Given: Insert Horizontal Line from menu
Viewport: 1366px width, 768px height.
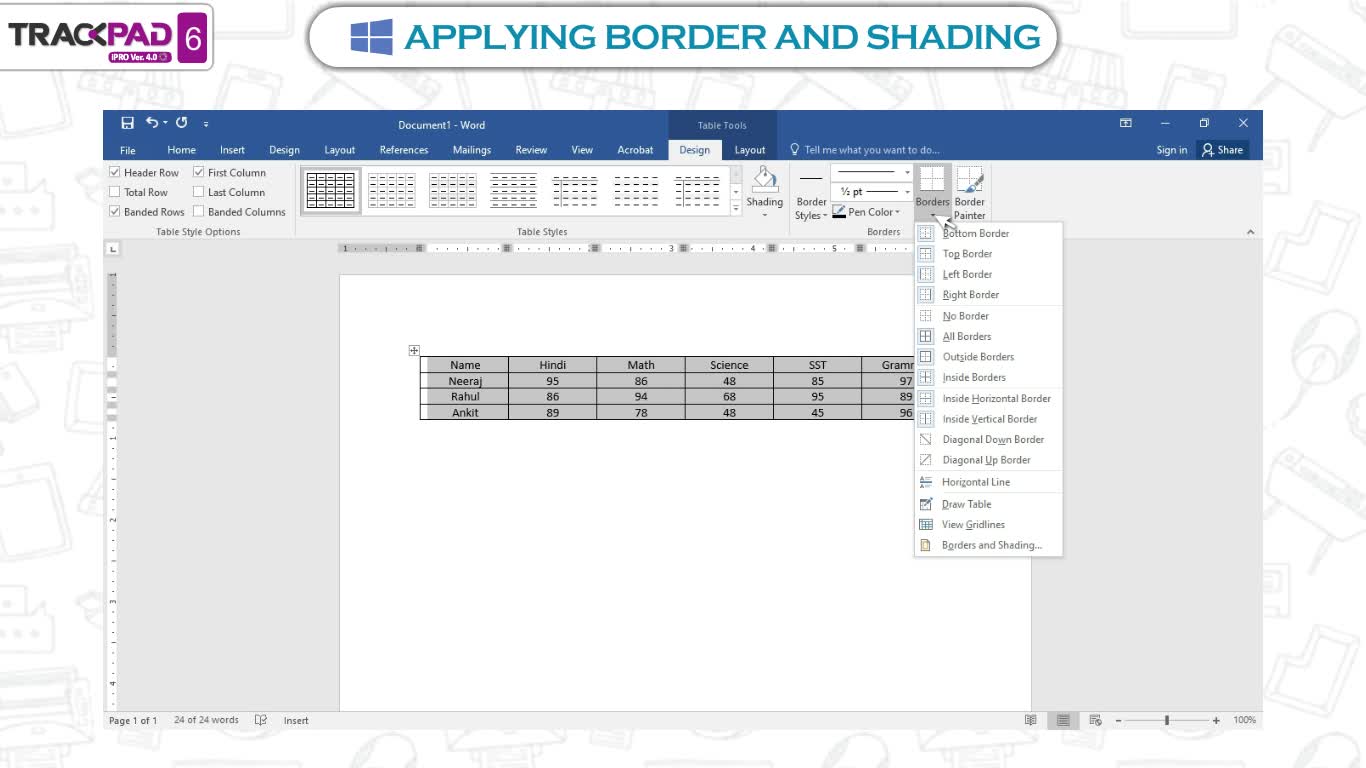Looking at the screenshot, I should [988, 482].
